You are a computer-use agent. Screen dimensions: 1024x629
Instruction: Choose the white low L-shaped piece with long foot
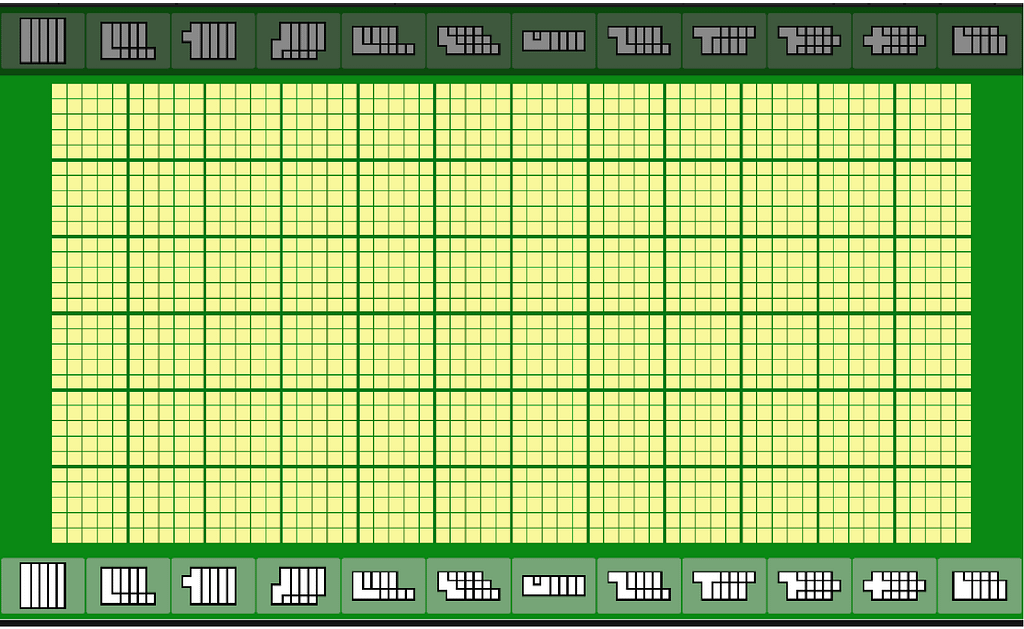coord(383,585)
